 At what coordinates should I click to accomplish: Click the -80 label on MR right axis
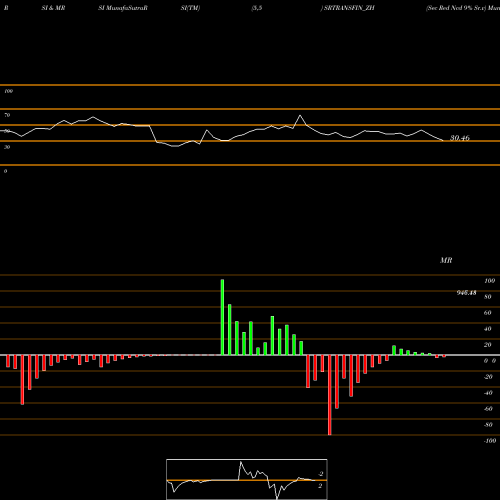click(x=488, y=425)
